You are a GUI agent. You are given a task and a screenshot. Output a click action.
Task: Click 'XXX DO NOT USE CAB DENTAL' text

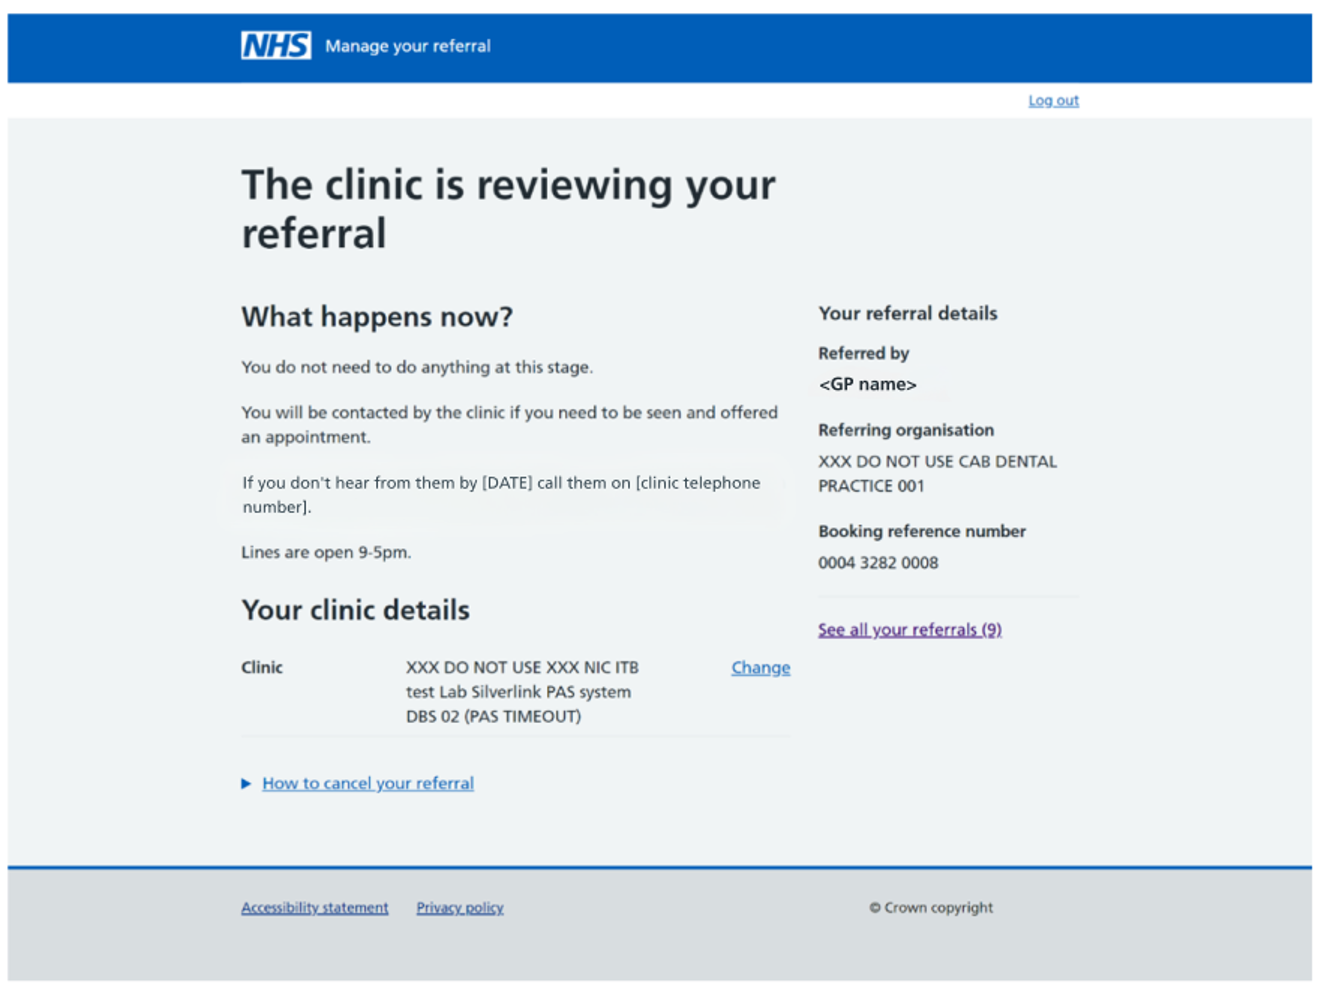pos(937,462)
